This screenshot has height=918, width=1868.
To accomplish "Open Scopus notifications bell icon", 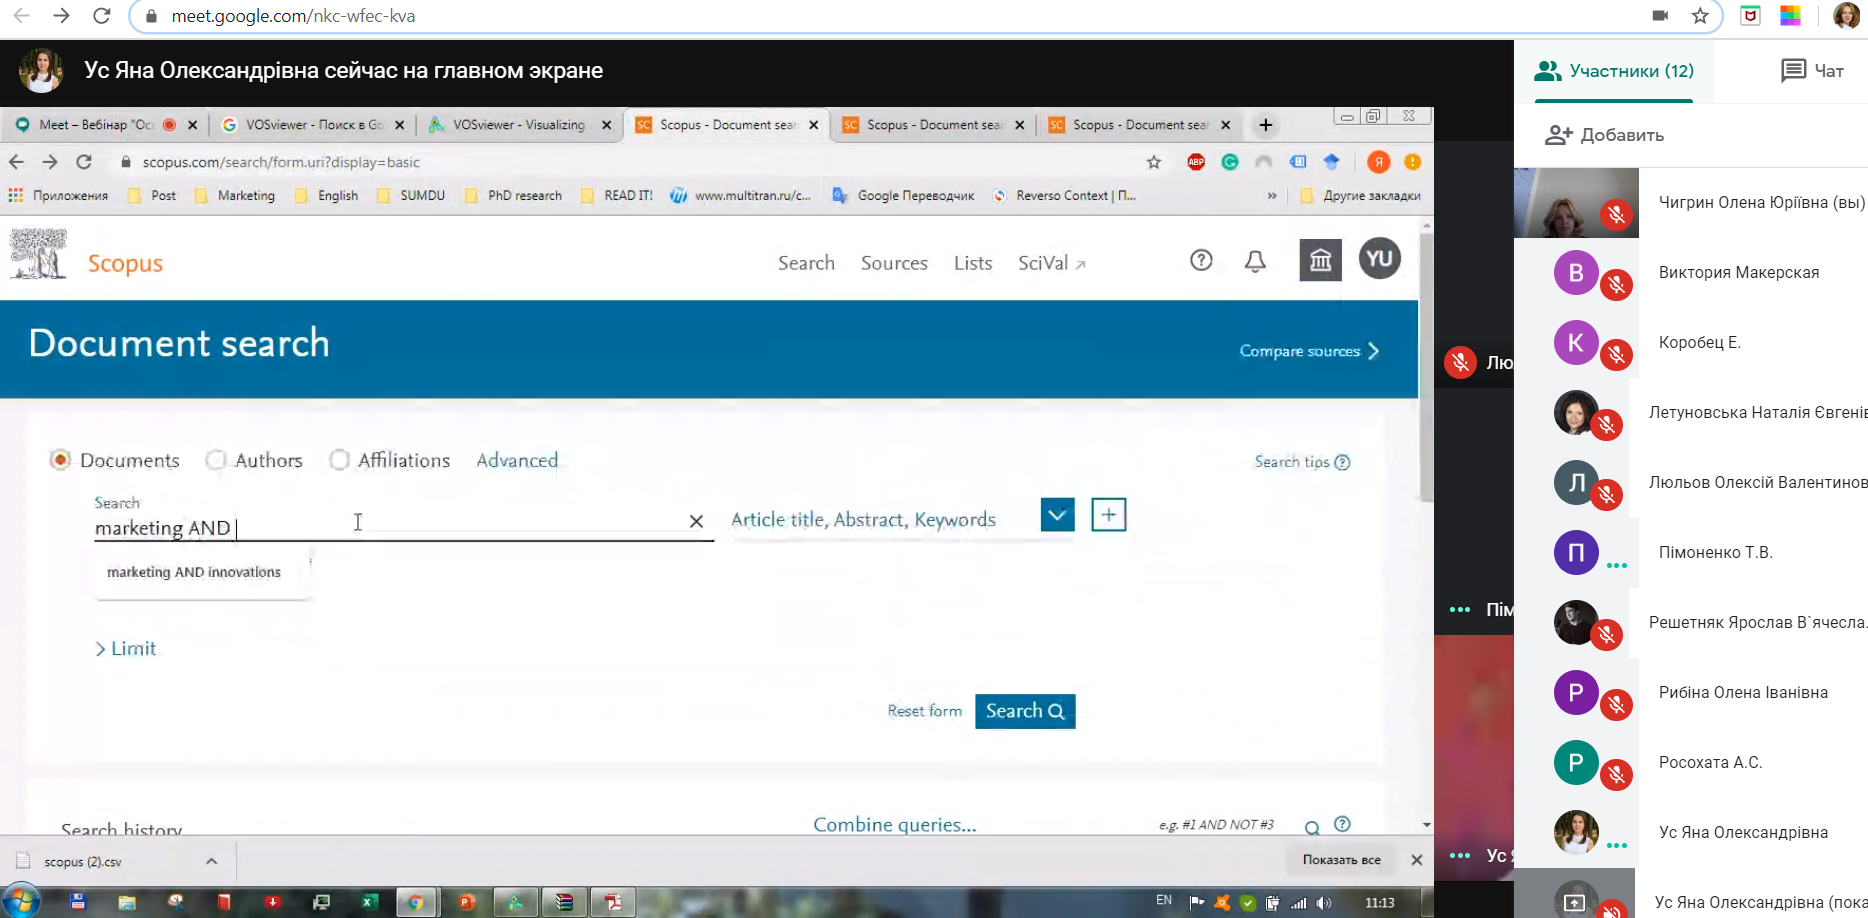I will [x=1255, y=261].
